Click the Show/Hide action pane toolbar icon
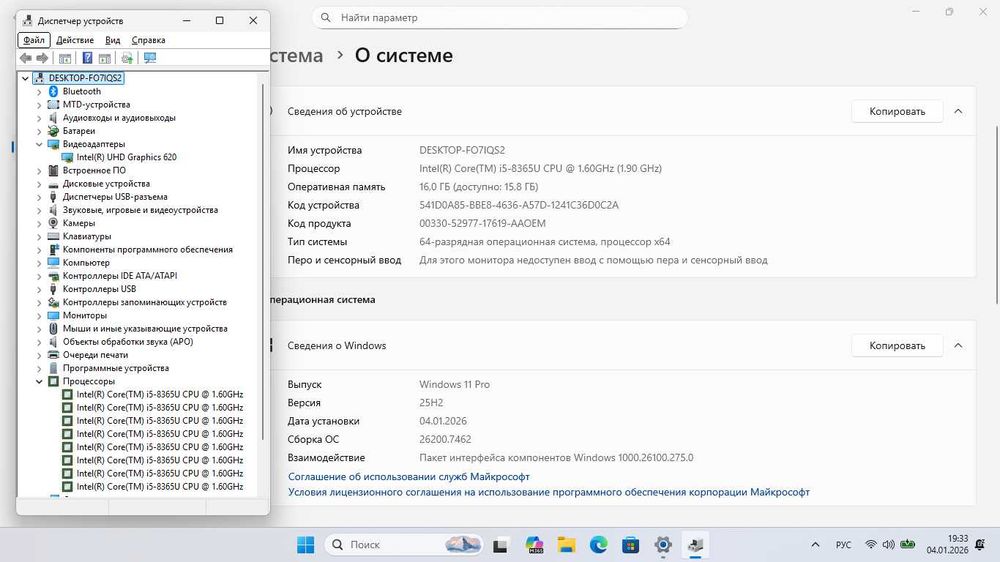1000x562 pixels. pyautogui.click(x=105, y=58)
